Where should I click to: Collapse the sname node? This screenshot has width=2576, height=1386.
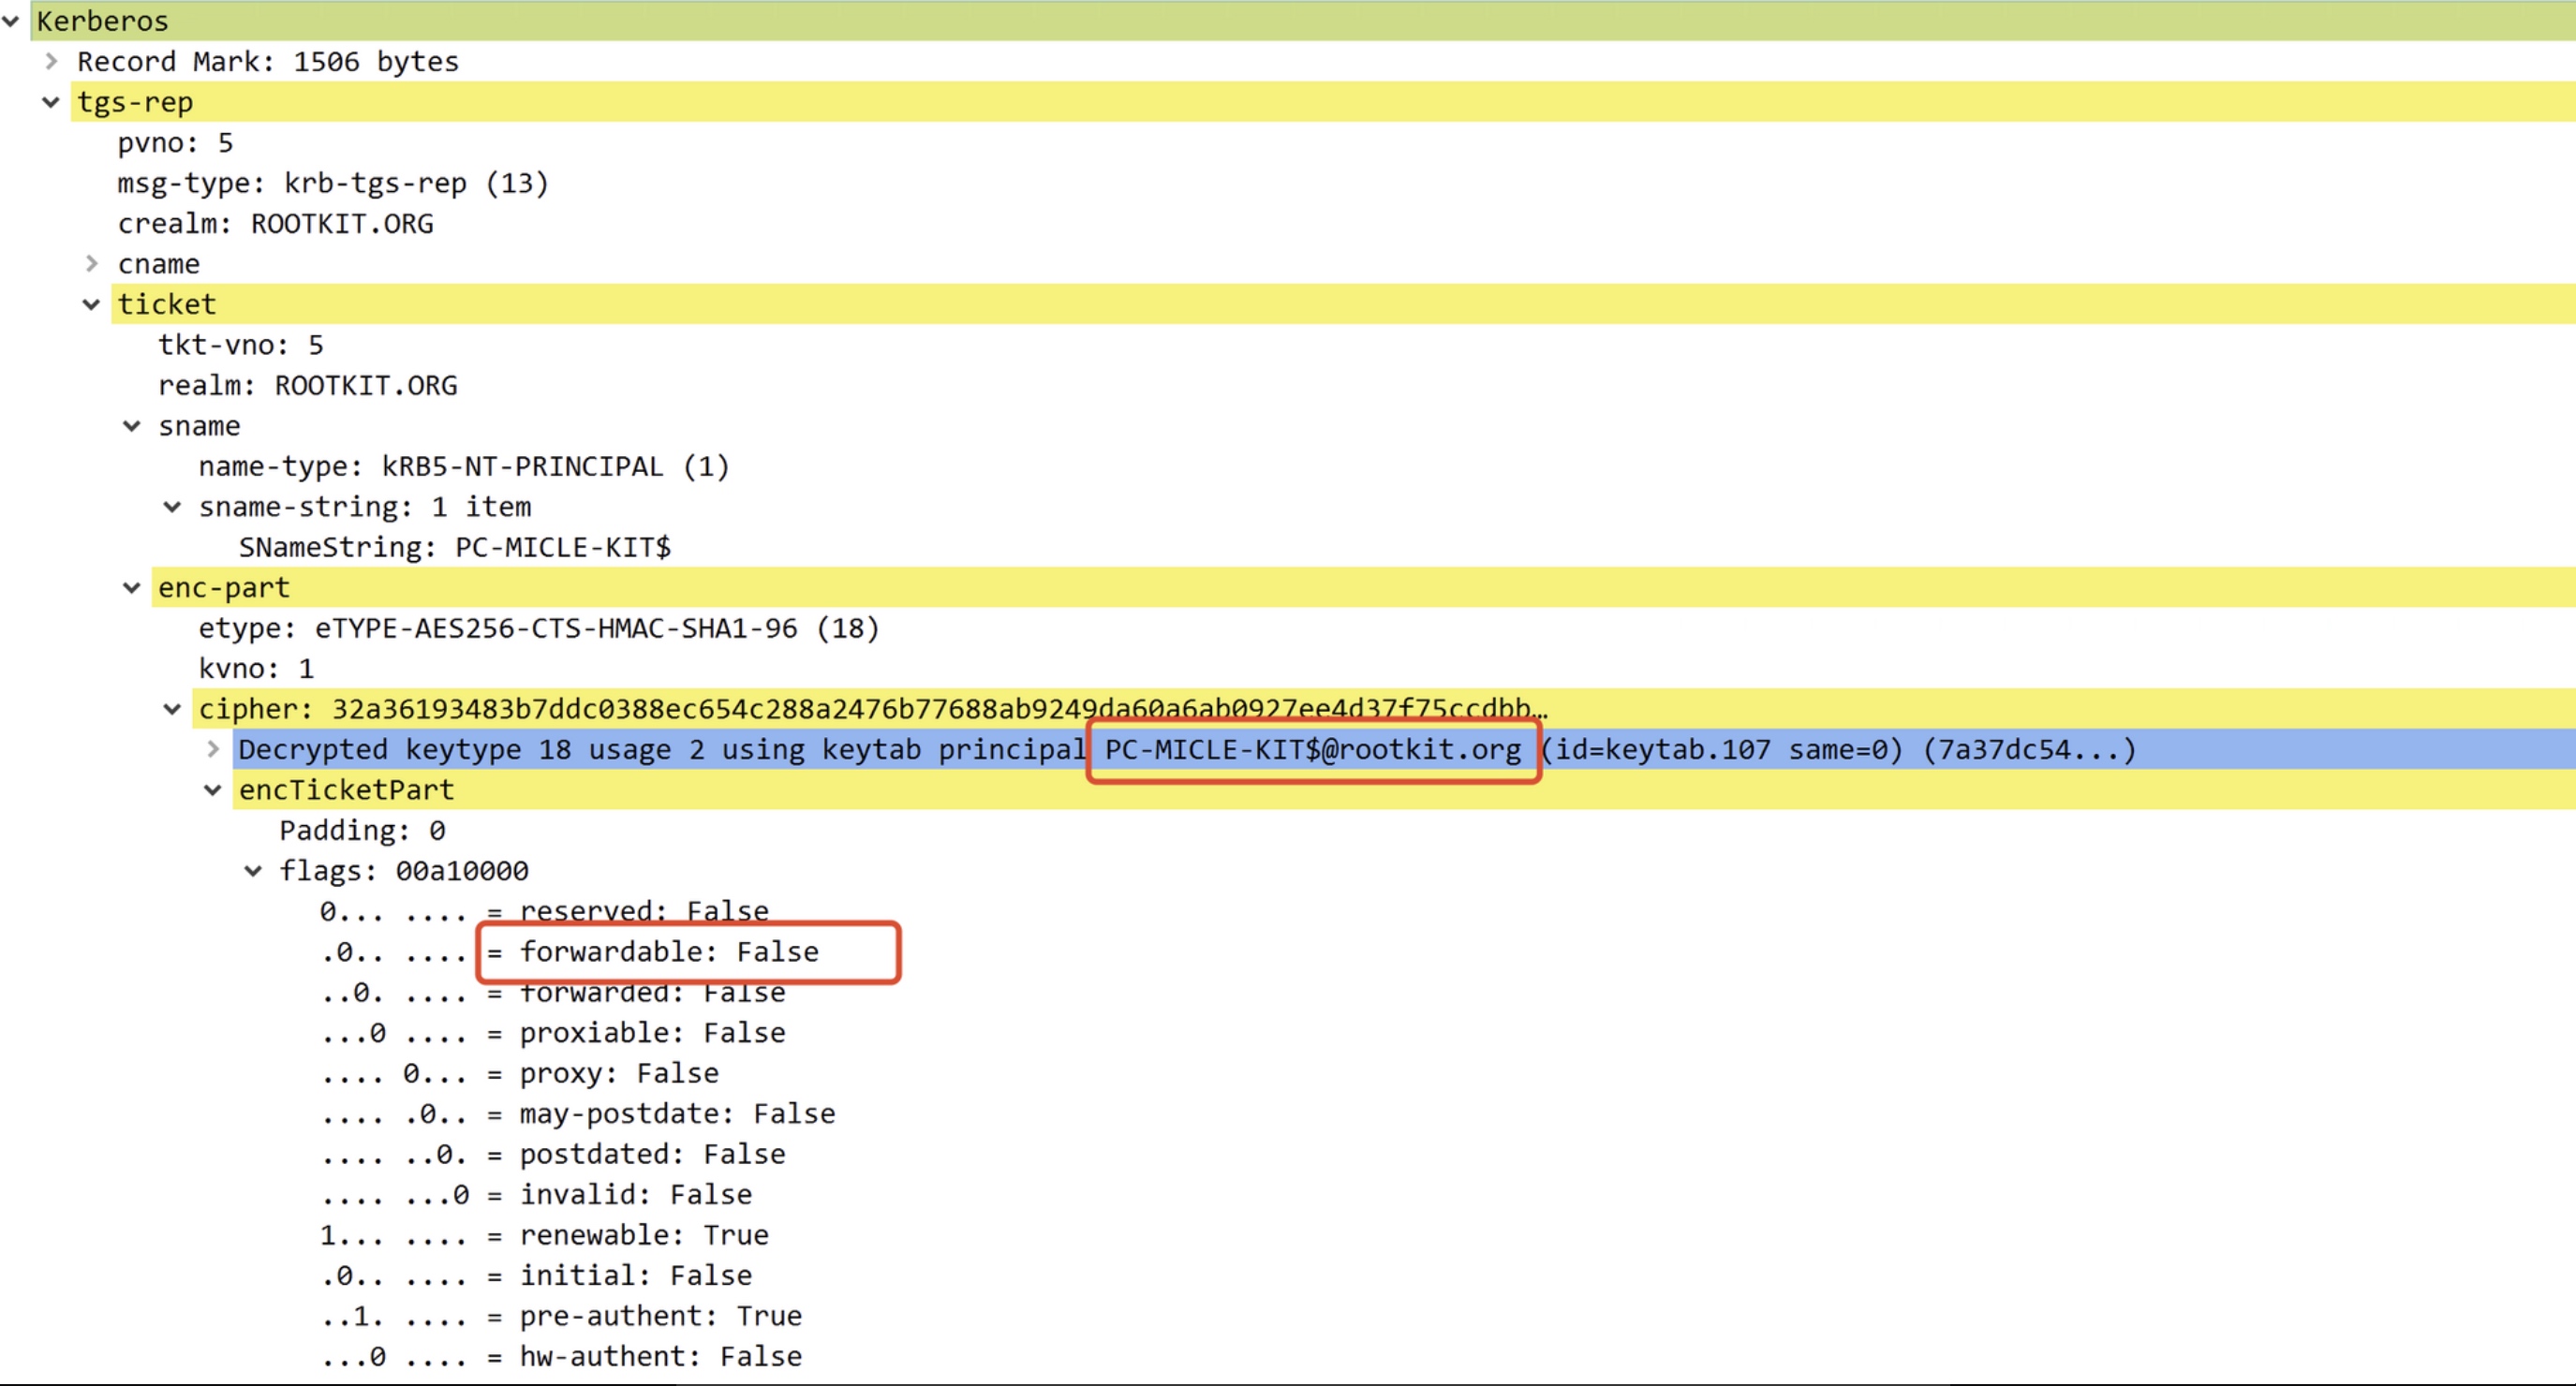[x=132, y=426]
